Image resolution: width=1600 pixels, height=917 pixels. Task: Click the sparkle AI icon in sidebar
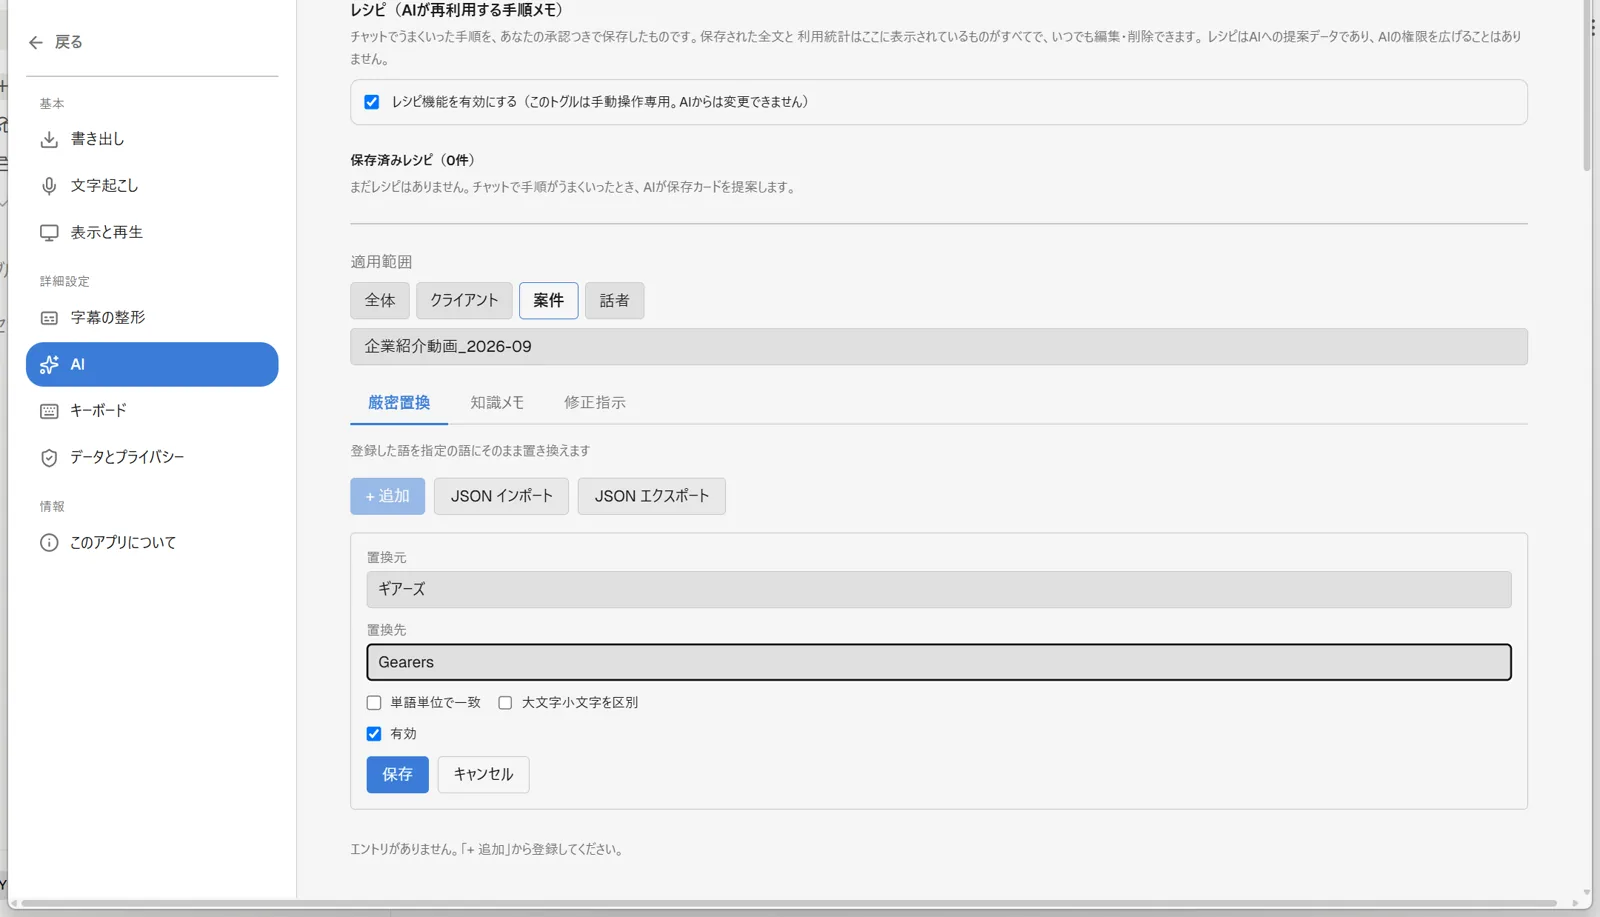point(49,365)
